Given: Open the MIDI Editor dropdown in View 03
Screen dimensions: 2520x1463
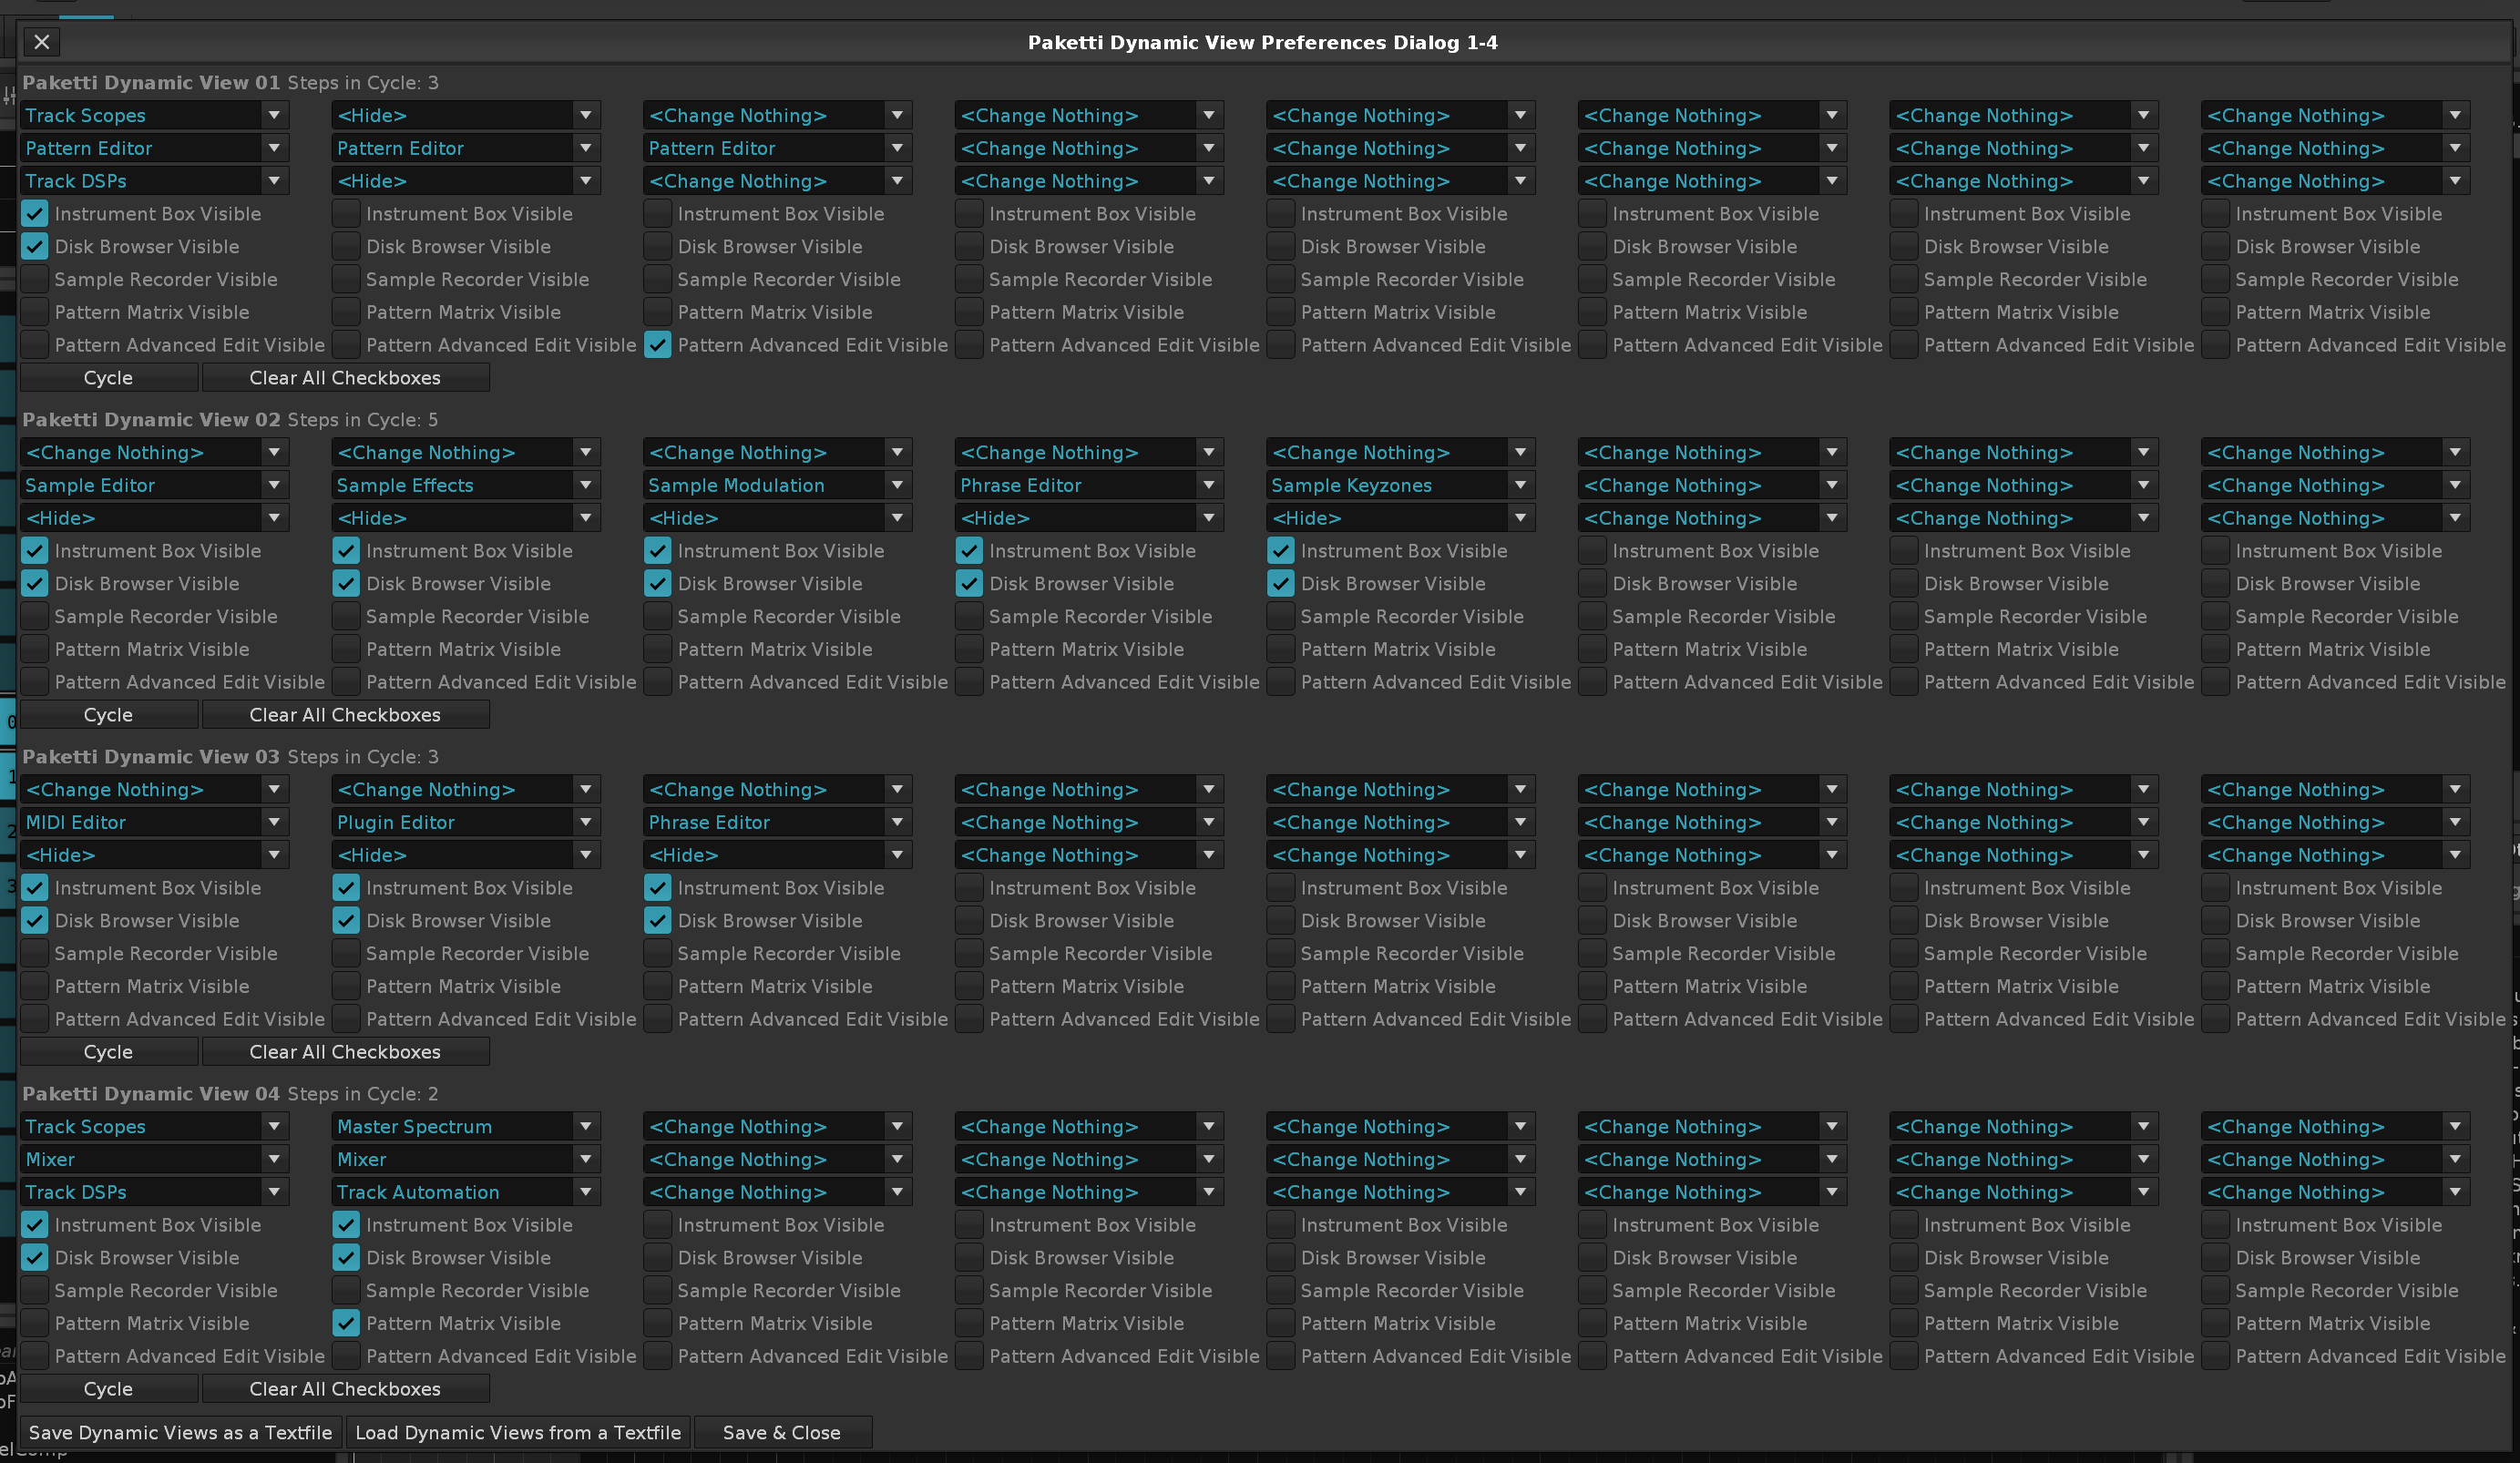Looking at the screenshot, I should [x=155, y=822].
